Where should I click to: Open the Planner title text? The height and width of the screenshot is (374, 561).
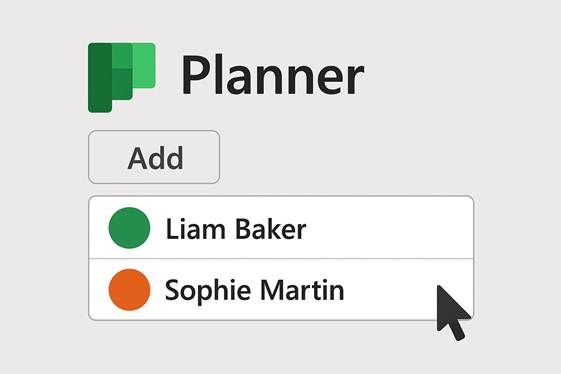coord(273,75)
